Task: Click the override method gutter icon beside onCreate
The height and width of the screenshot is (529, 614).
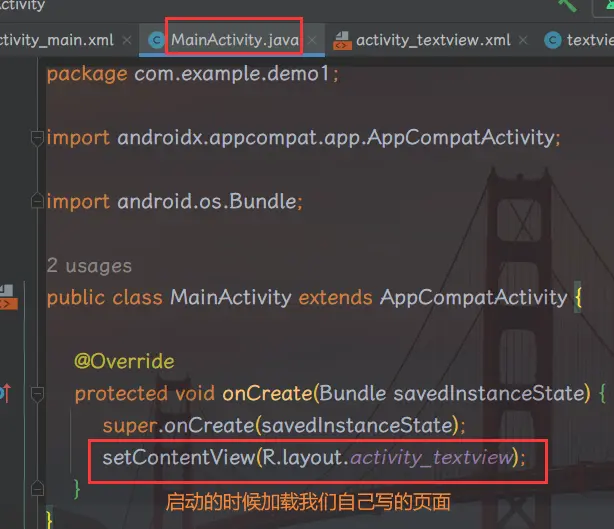Action: 6,393
